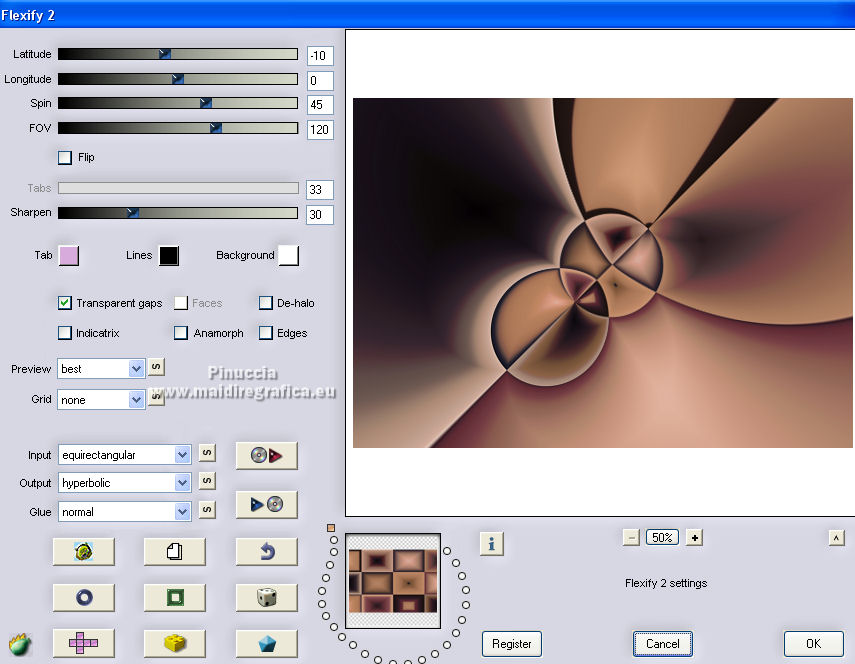
Task: Click the S button beside Input
Action: coord(207,452)
